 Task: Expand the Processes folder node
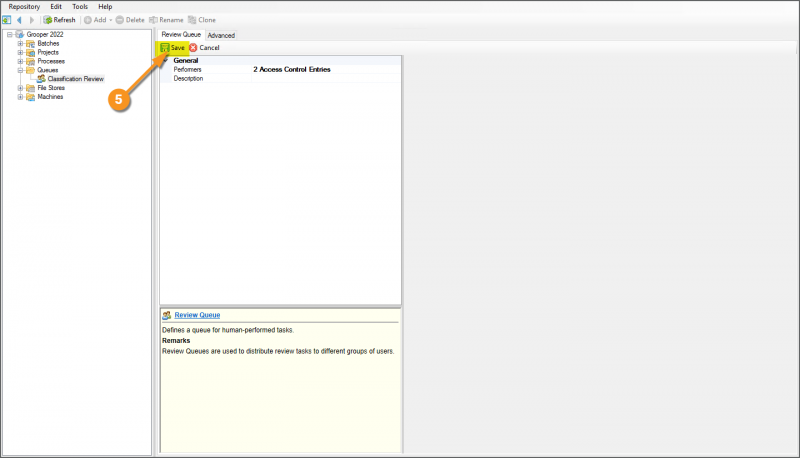(x=20, y=61)
